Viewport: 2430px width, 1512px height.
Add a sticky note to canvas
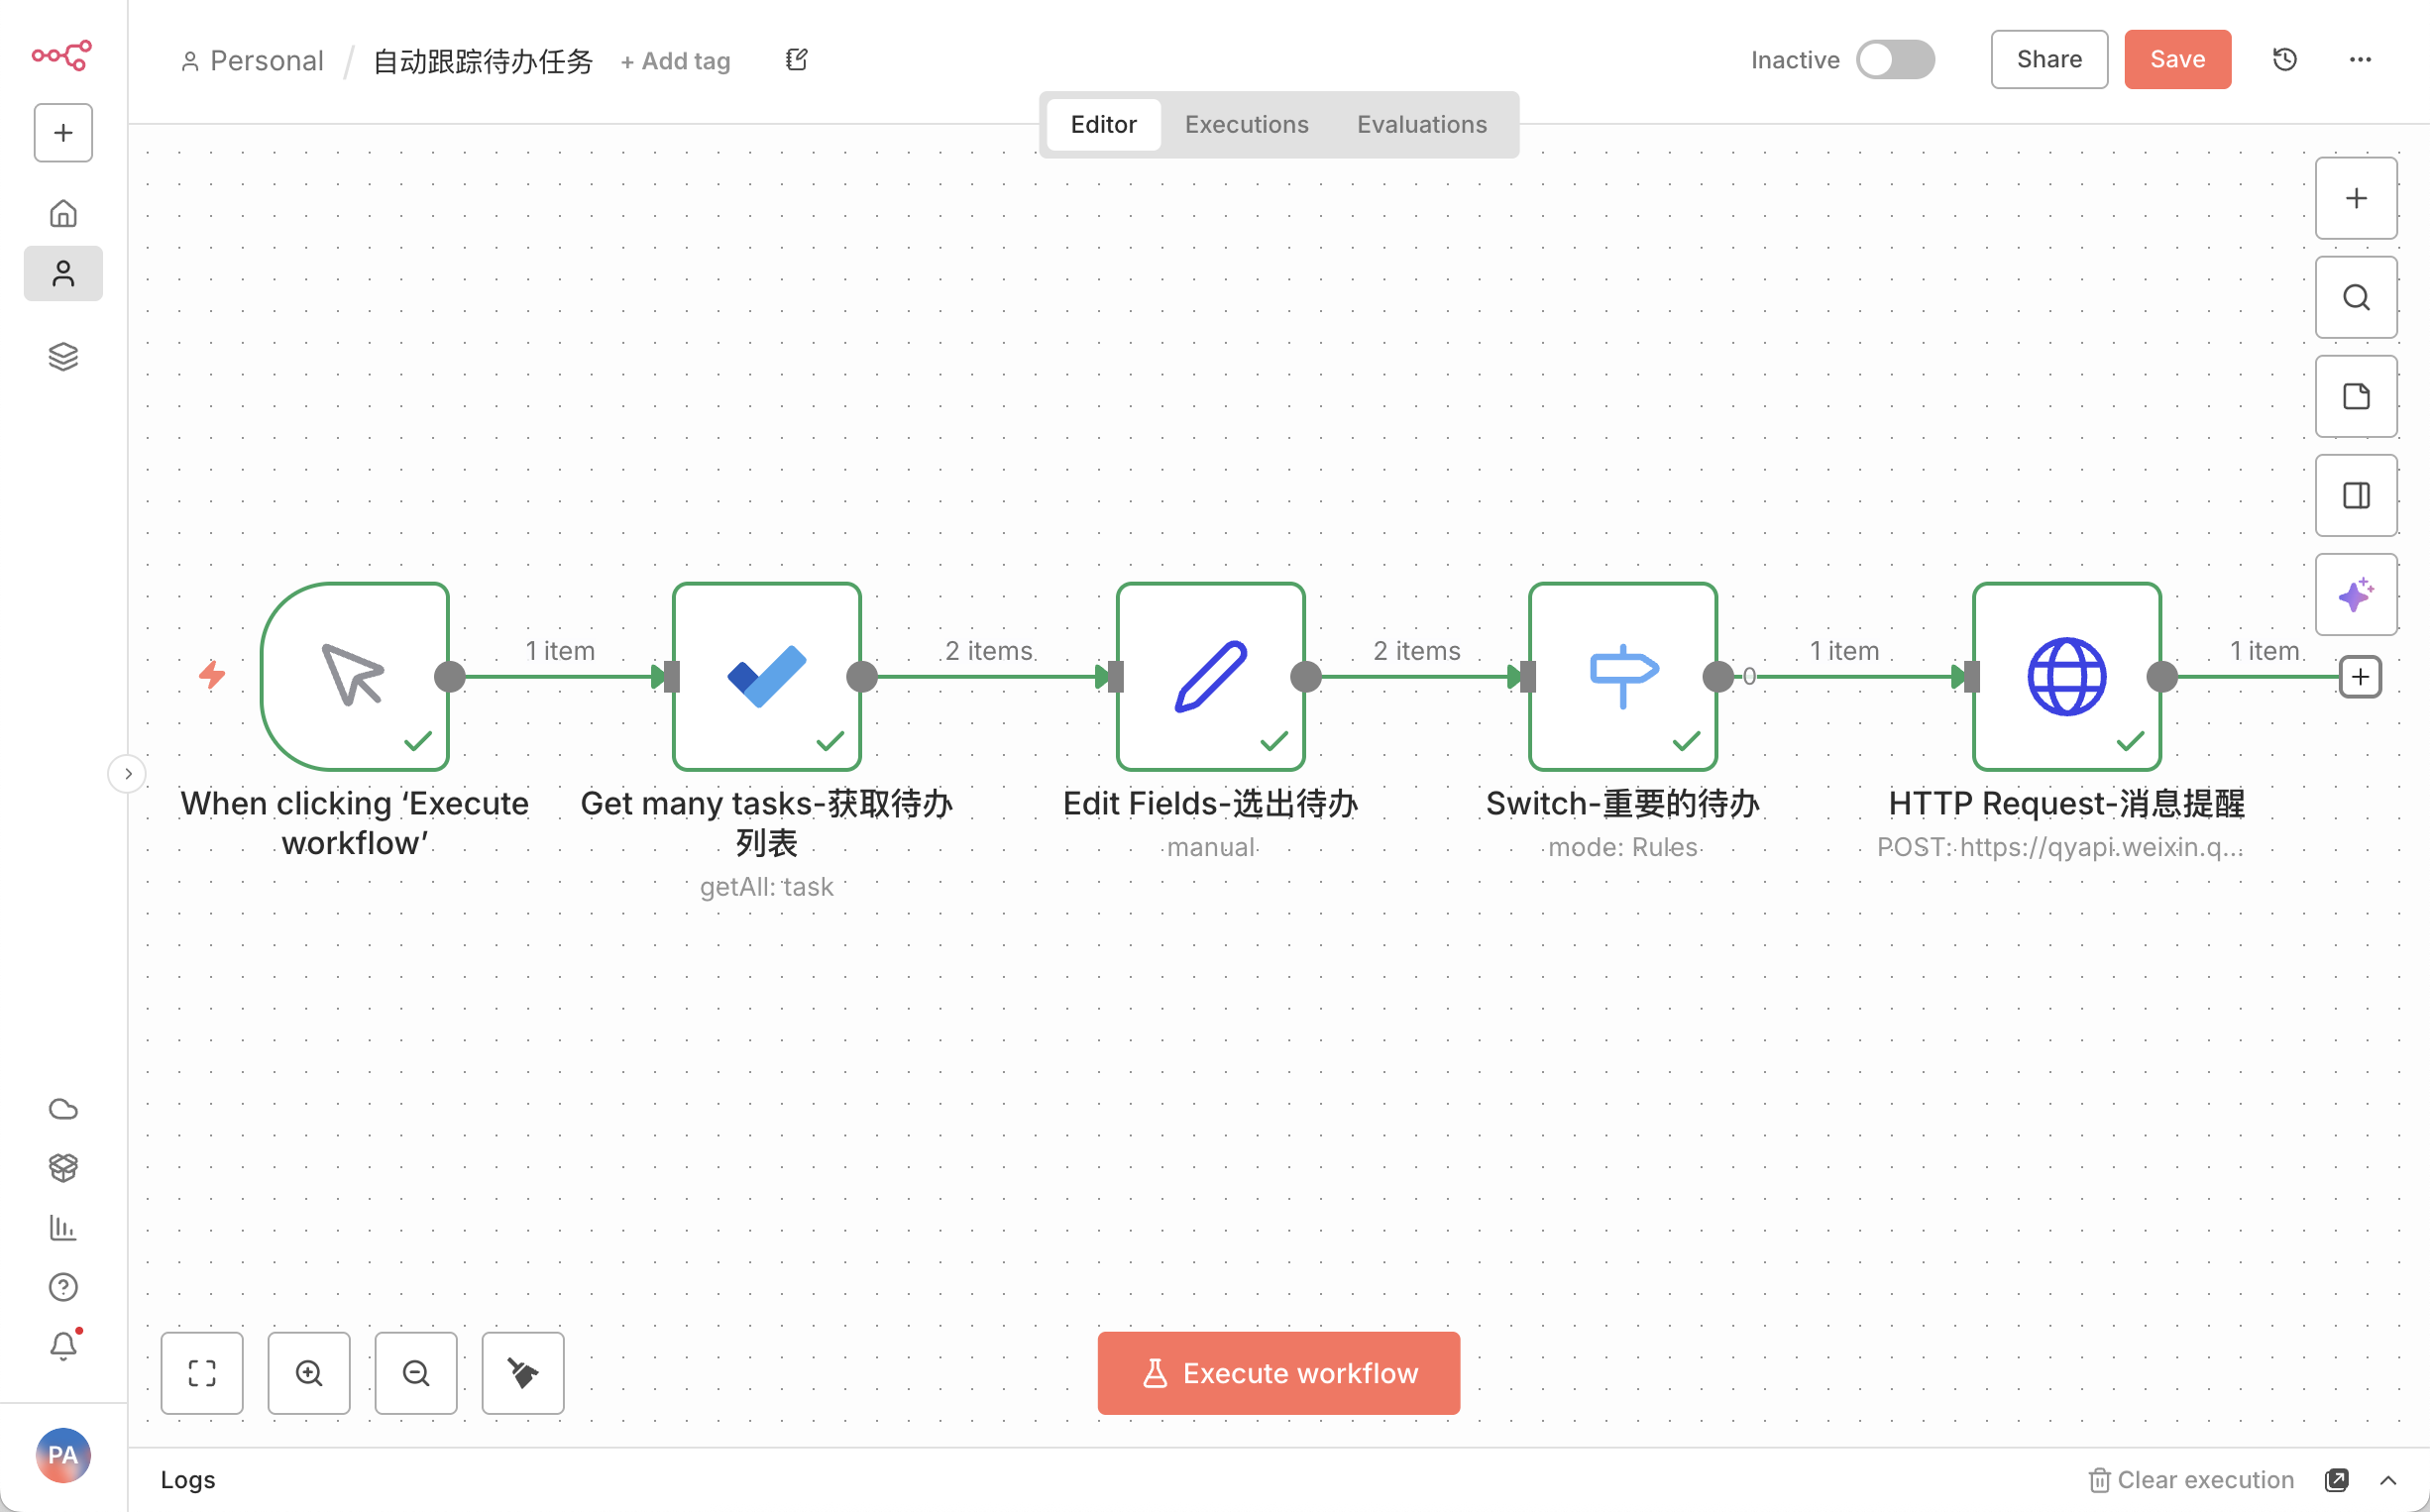coord(2355,396)
